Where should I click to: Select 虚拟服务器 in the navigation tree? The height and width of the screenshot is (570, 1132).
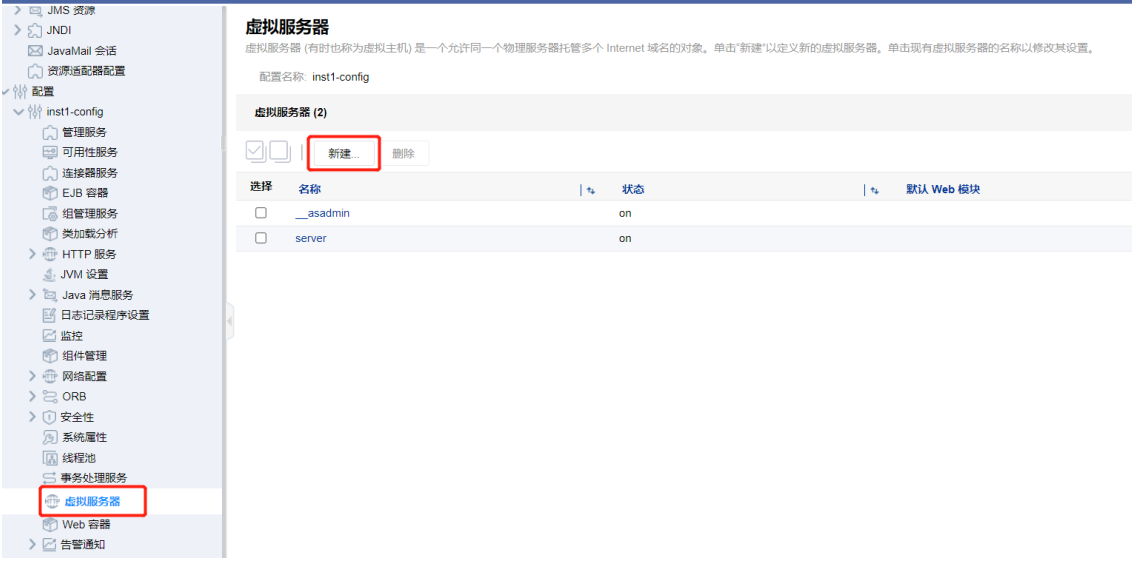92,501
